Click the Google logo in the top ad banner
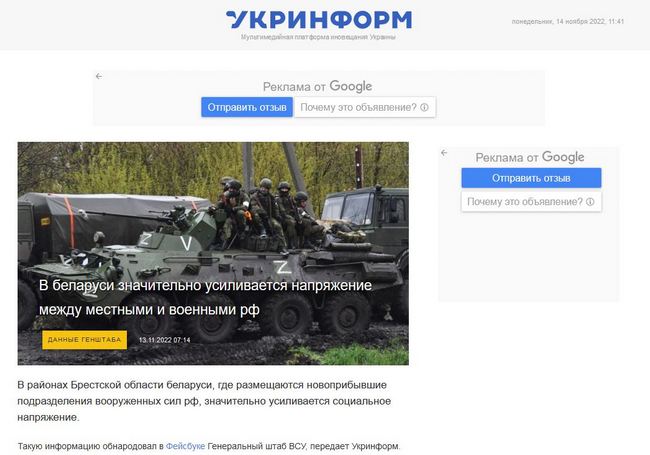This screenshot has width=650, height=455. [351, 87]
